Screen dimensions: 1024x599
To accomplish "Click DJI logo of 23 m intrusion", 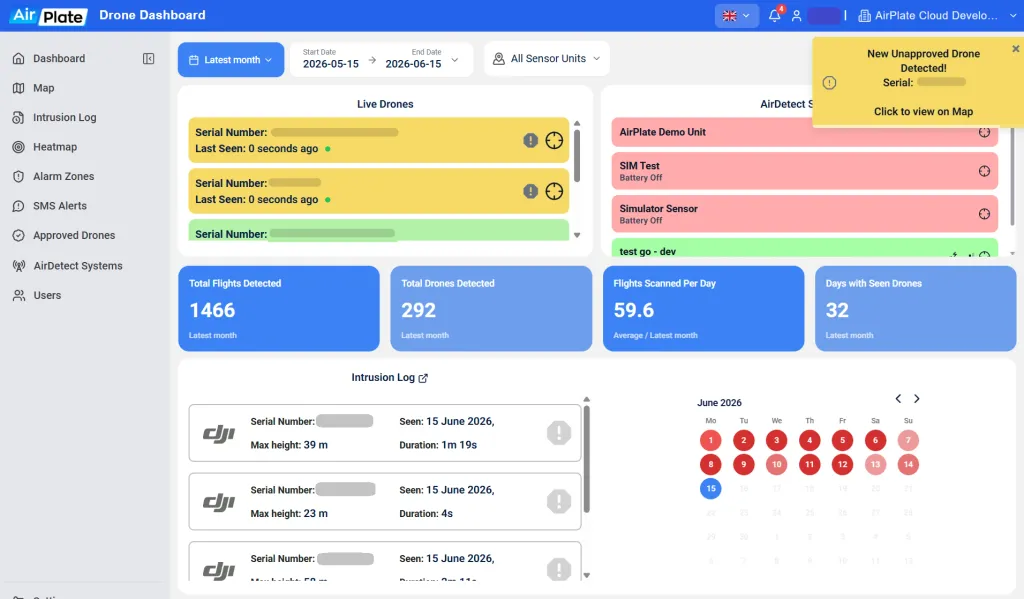I will [x=219, y=502].
